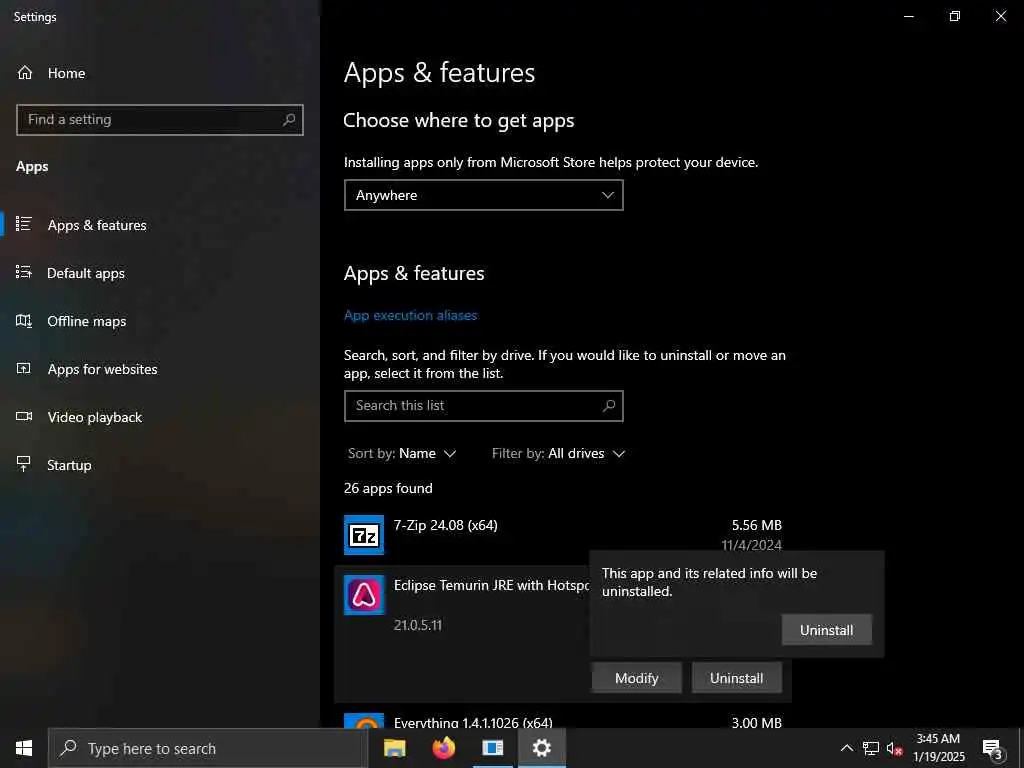Open File Explorer from taskbar
Viewport: 1024px width, 768px height.
click(x=394, y=748)
